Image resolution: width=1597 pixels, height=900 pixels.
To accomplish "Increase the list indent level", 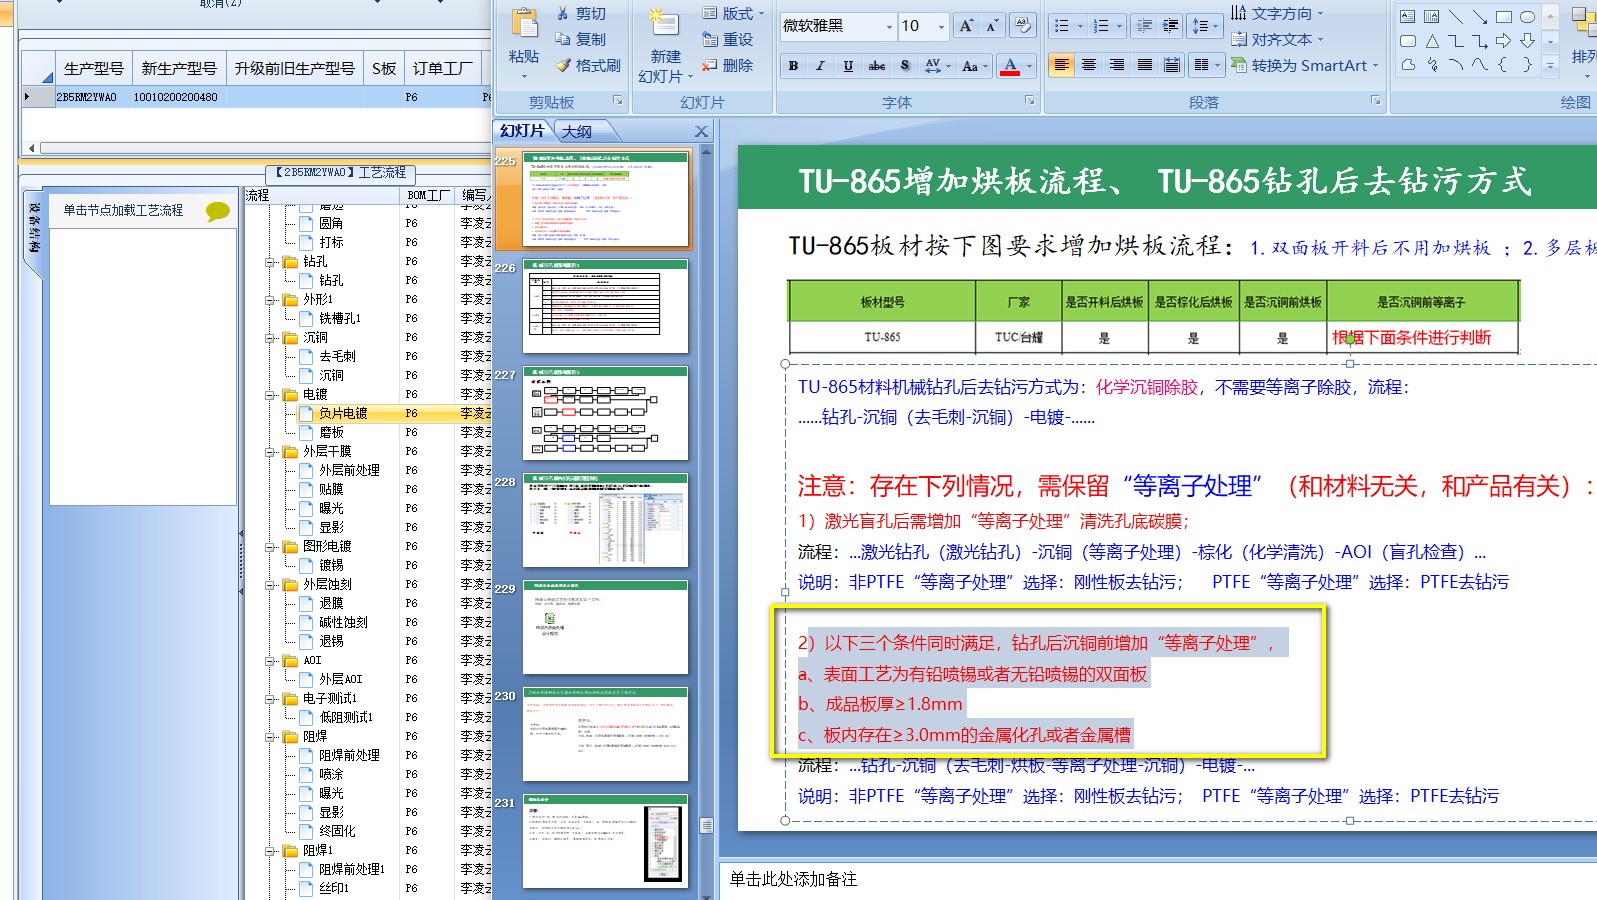I will pyautogui.click(x=1171, y=26).
